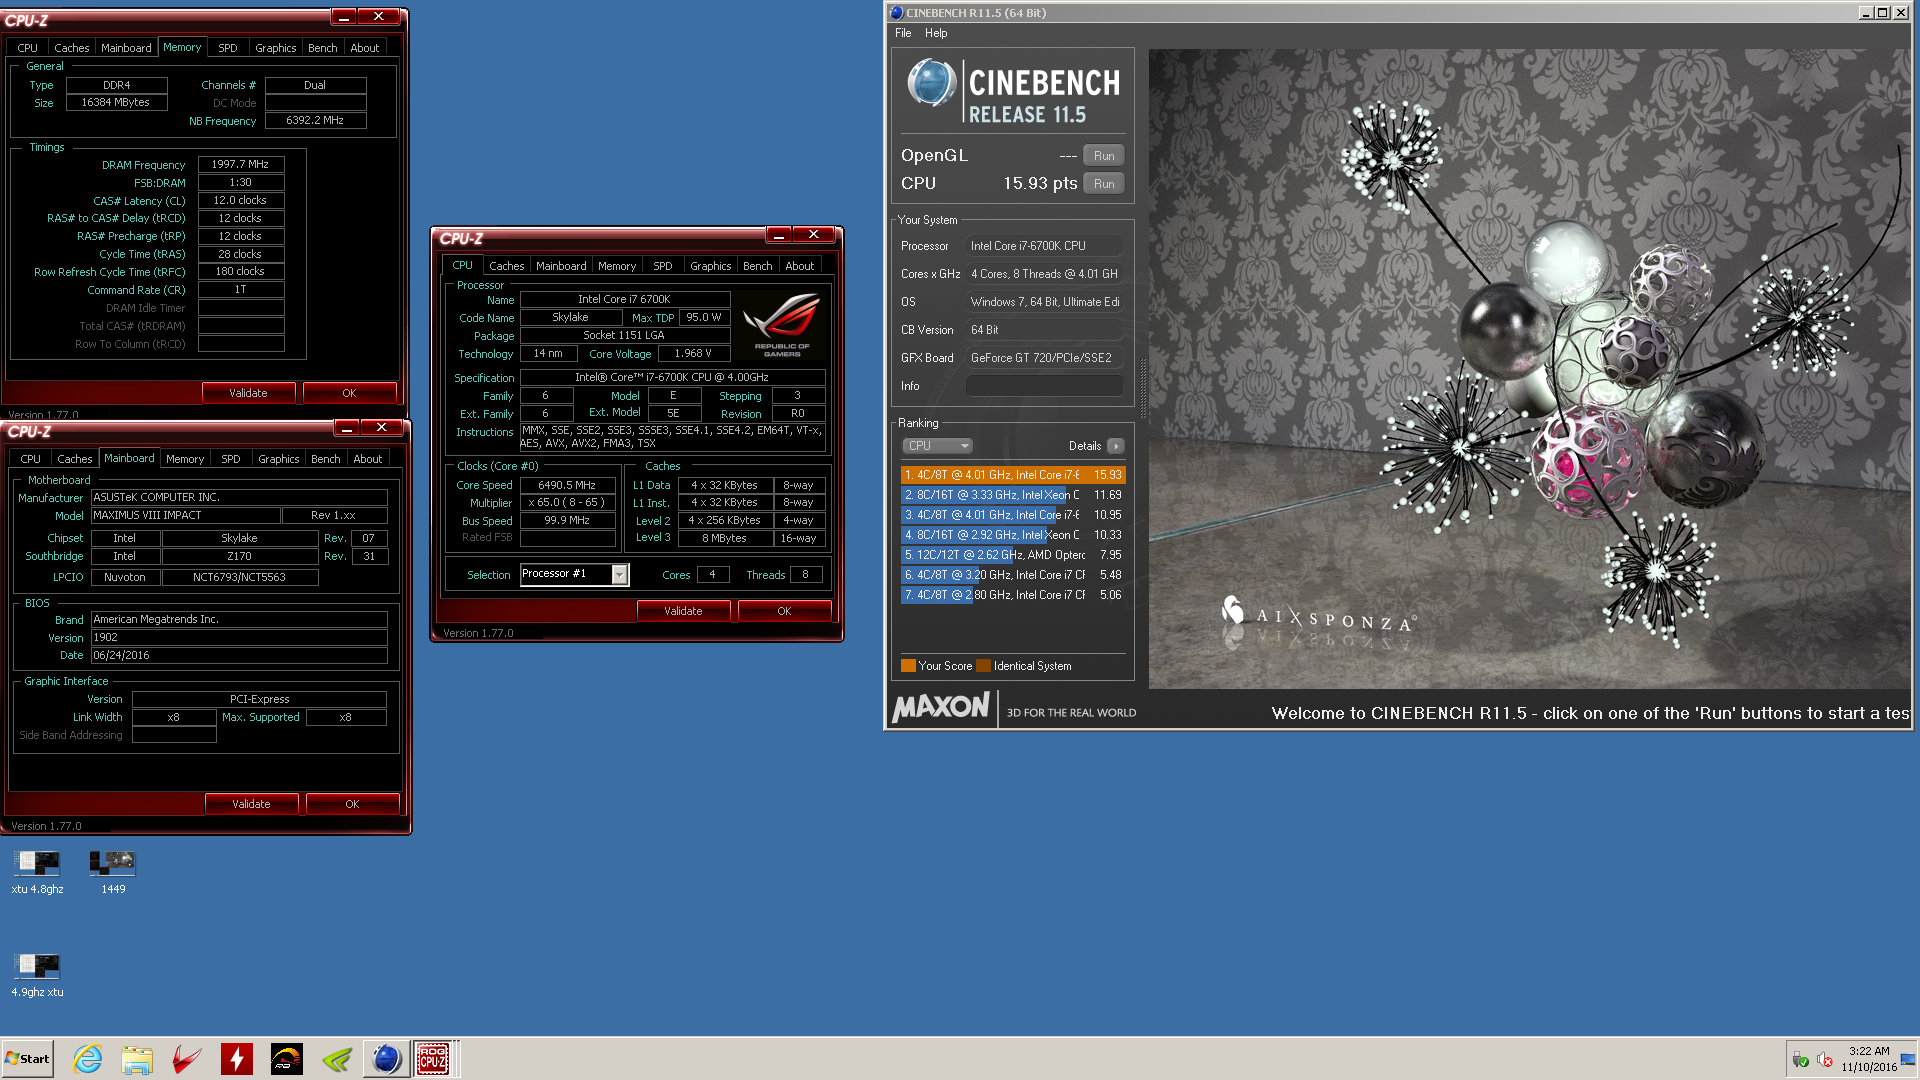This screenshot has height=1080, width=1920.
Task: Click Validate in the Memory window
Action: 248,393
